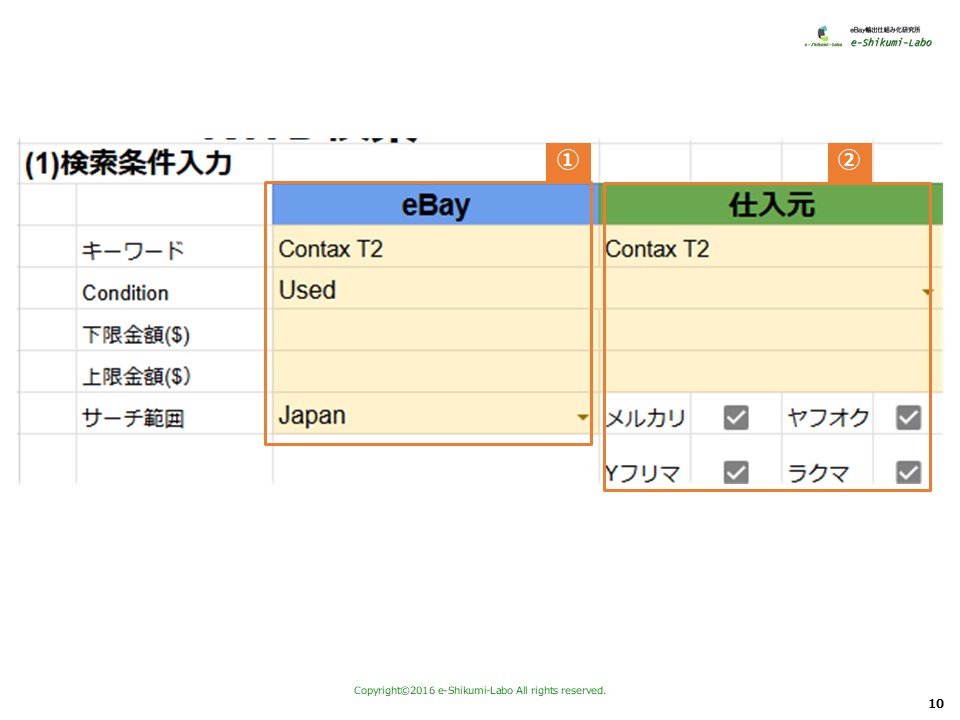Click the slide page number 10
The width and height of the screenshot is (960, 720).
tap(936, 703)
